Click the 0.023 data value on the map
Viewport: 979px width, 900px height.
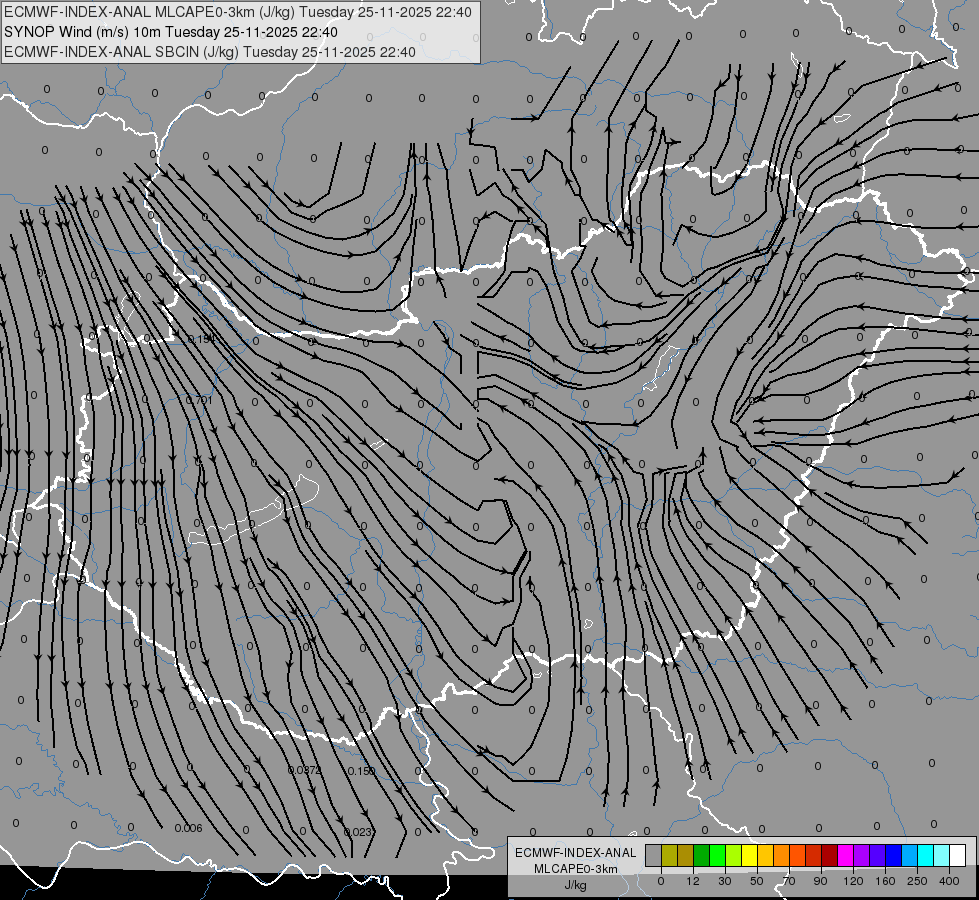358,832
